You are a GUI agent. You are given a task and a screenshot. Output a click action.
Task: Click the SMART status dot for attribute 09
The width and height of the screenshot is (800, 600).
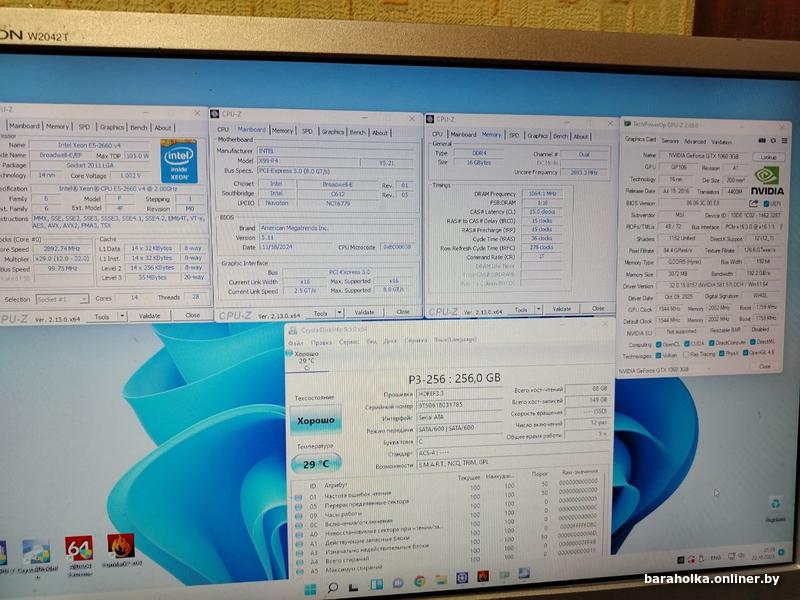299,516
